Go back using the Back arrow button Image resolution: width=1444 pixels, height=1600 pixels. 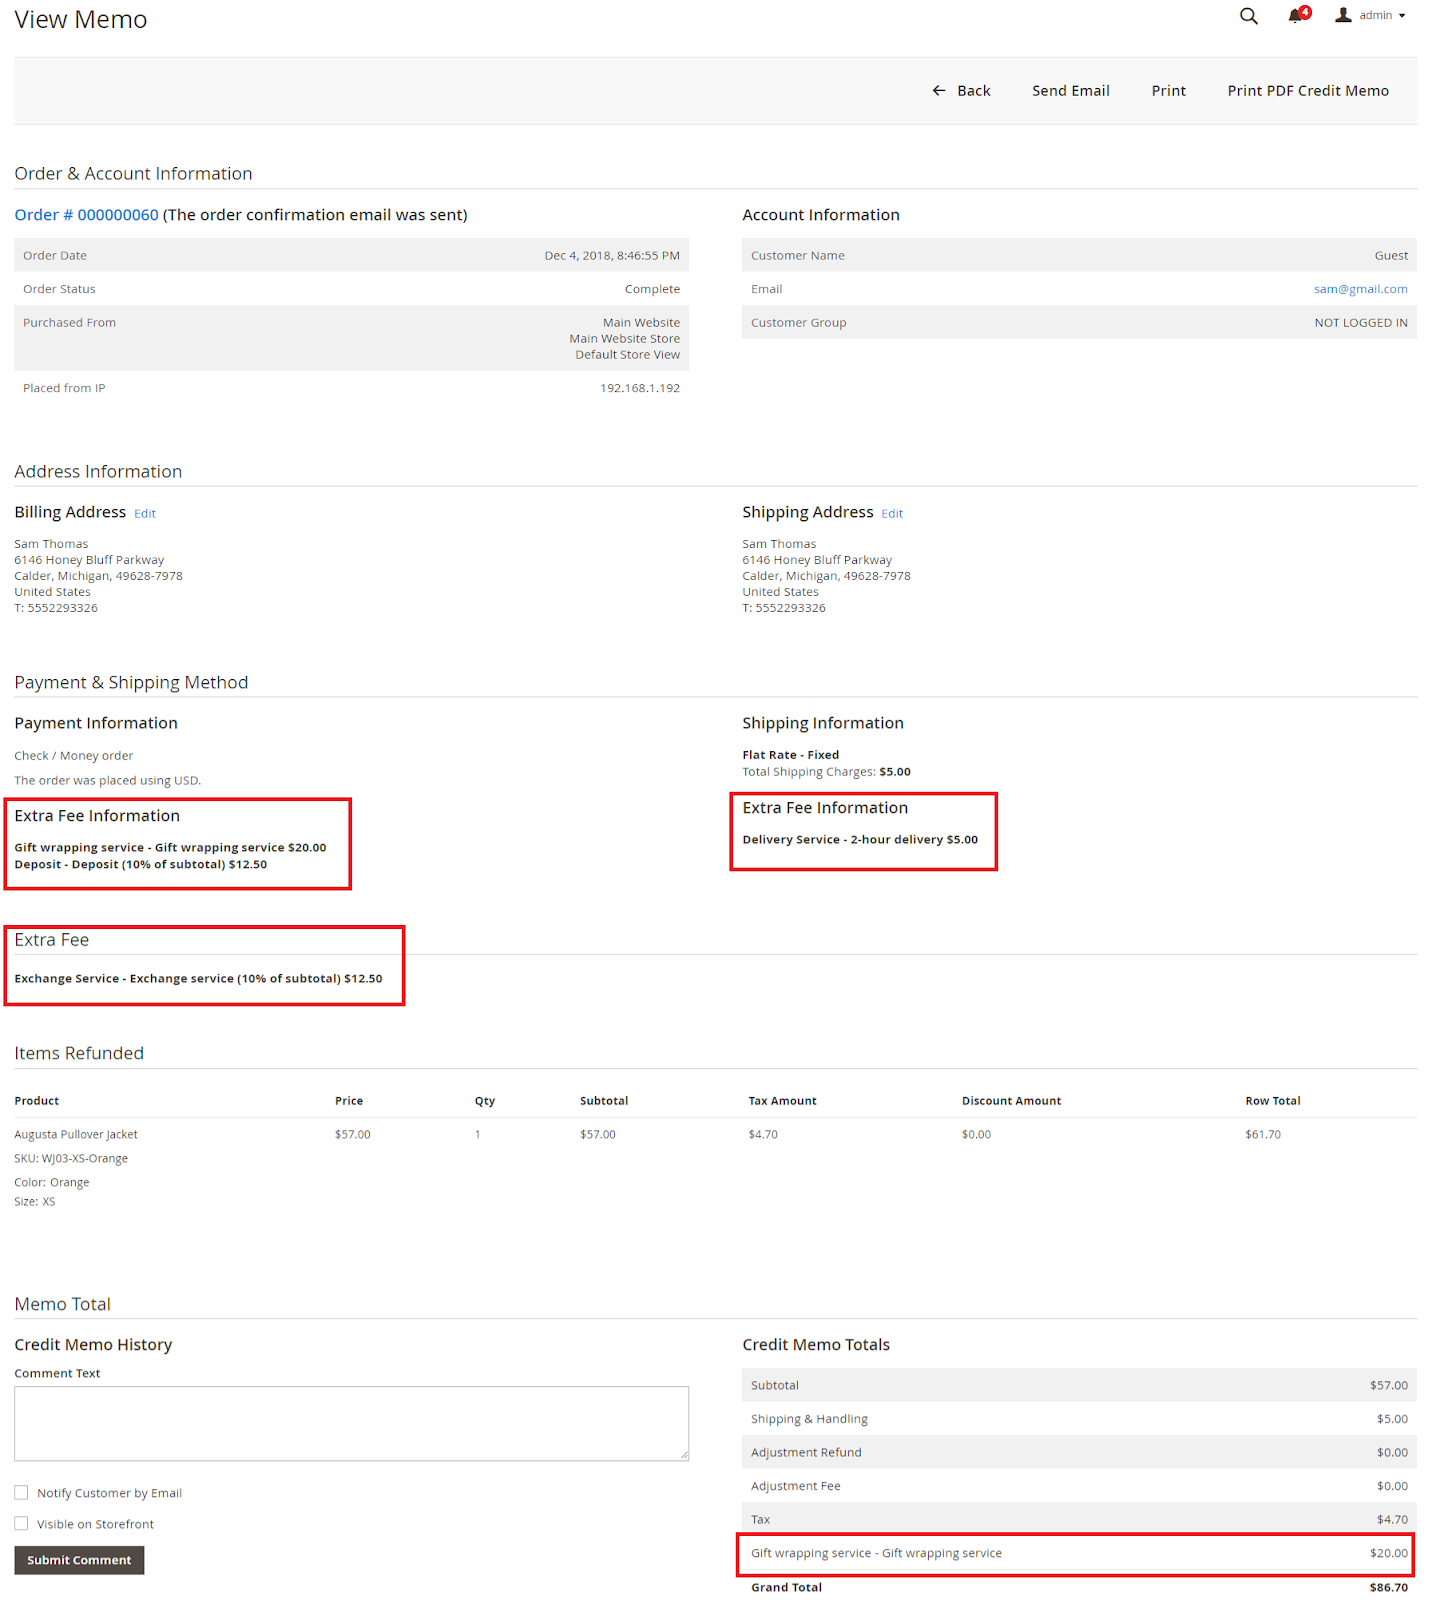point(961,91)
